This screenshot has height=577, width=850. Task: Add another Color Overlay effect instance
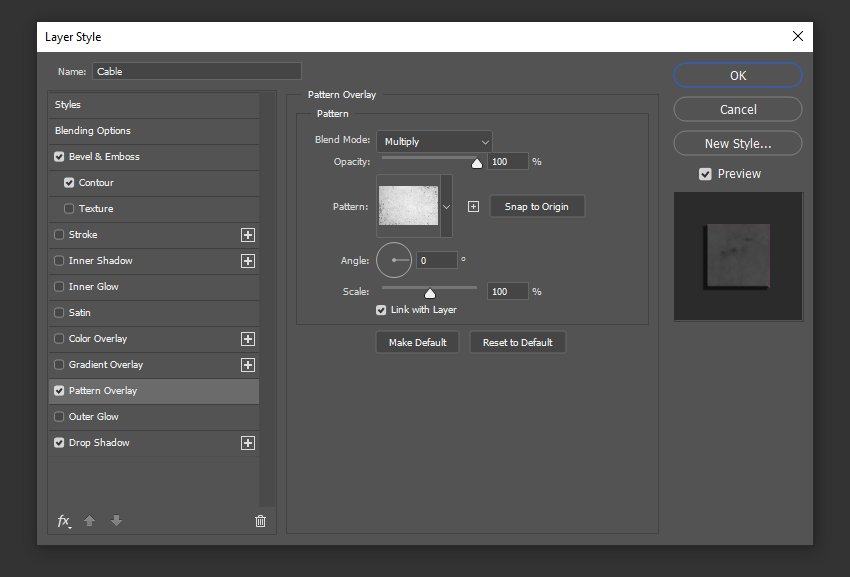tap(247, 339)
